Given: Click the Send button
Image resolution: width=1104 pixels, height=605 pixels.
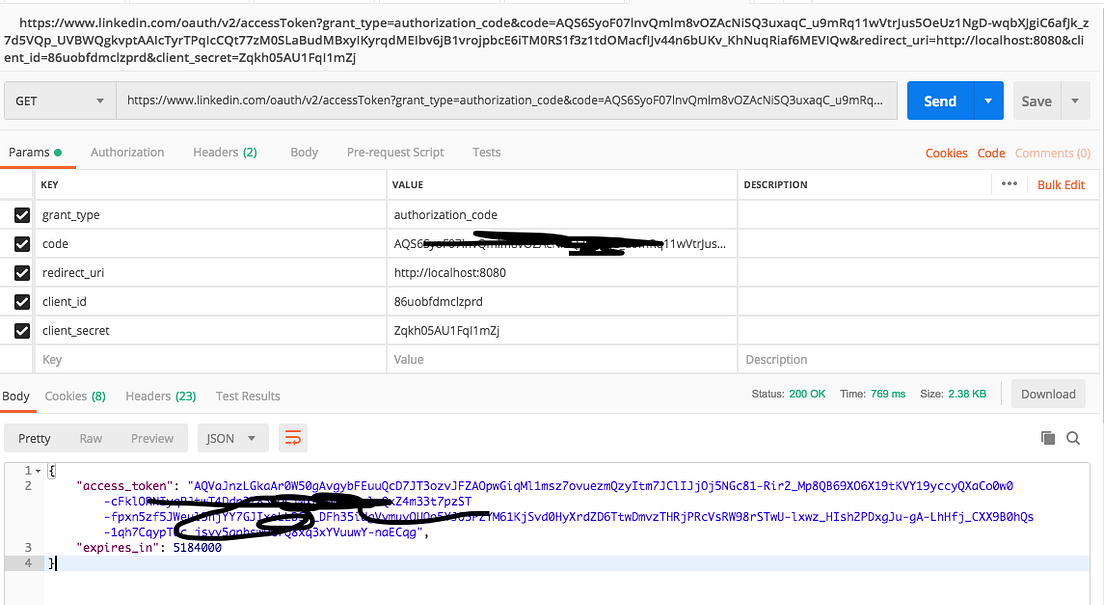Looking at the screenshot, I should point(938,100).
